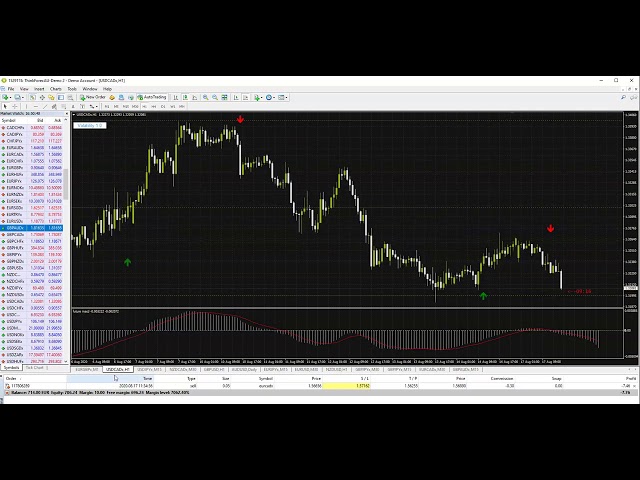Click the green buy arrow below the candles
The image size is (640, 480).
(x=483, y=296)
